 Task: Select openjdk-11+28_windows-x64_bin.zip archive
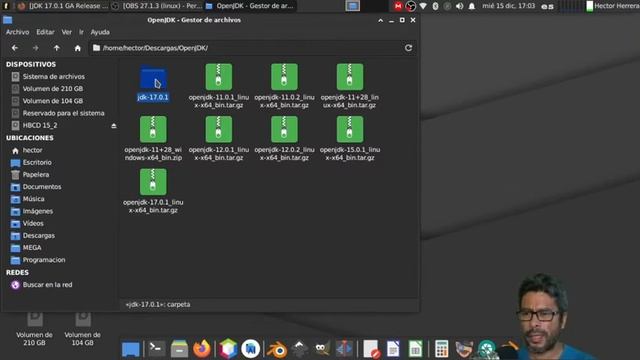(153, 138)
